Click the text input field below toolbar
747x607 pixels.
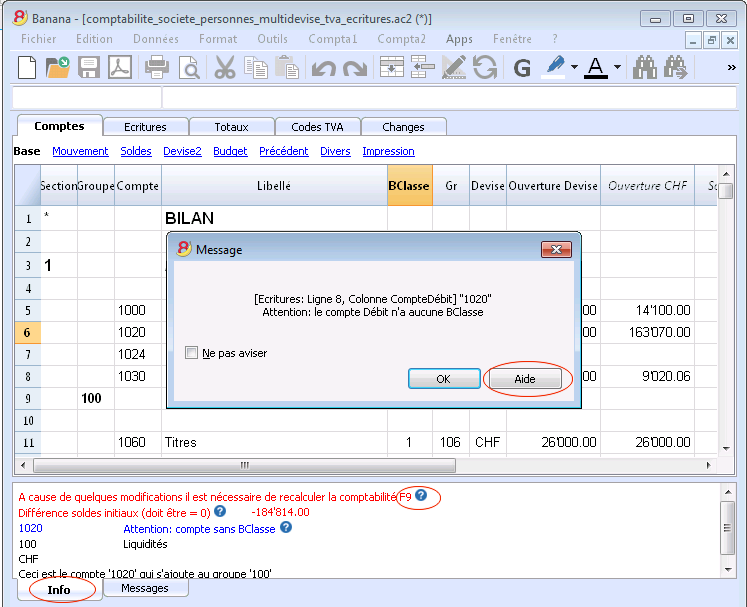449,98
